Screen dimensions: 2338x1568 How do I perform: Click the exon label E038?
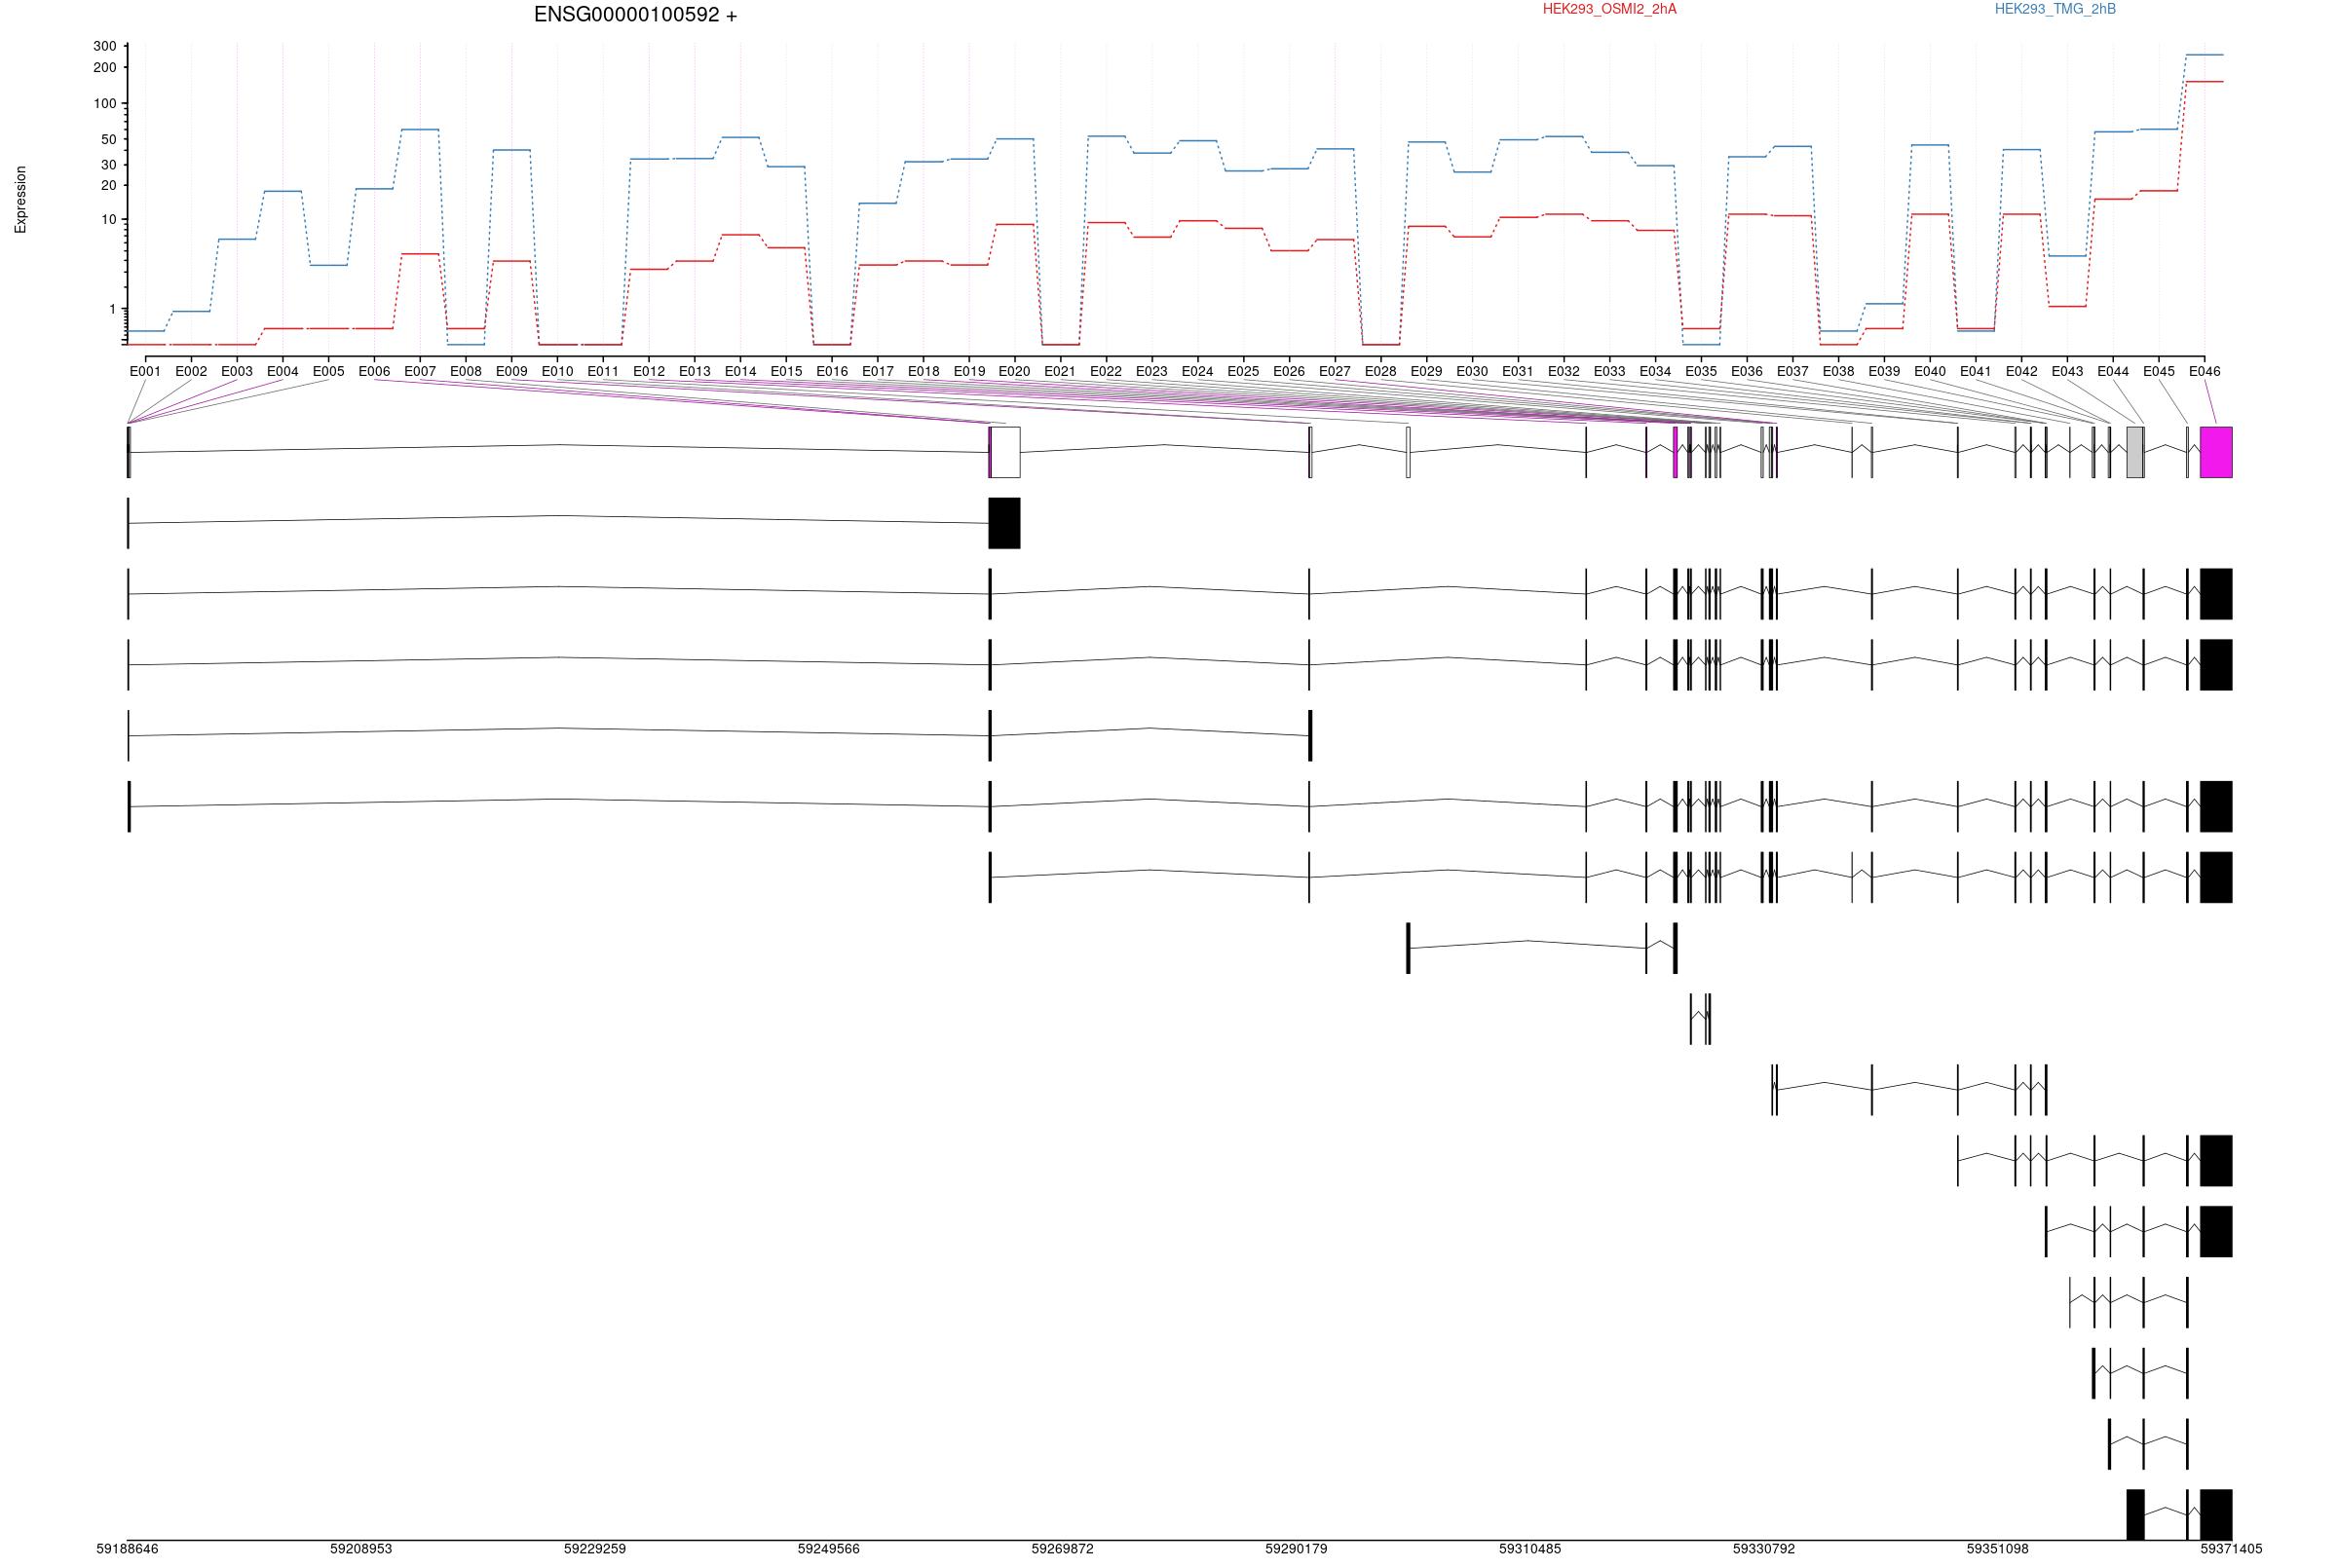1838,371
